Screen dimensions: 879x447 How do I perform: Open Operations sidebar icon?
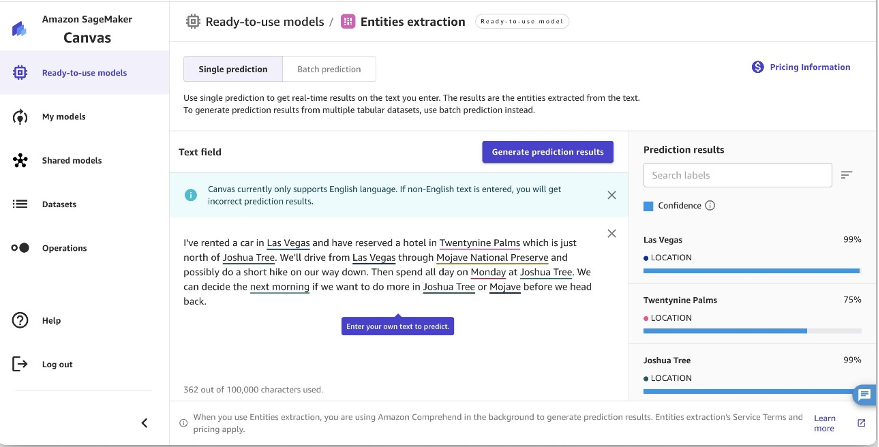pos(20,248)
